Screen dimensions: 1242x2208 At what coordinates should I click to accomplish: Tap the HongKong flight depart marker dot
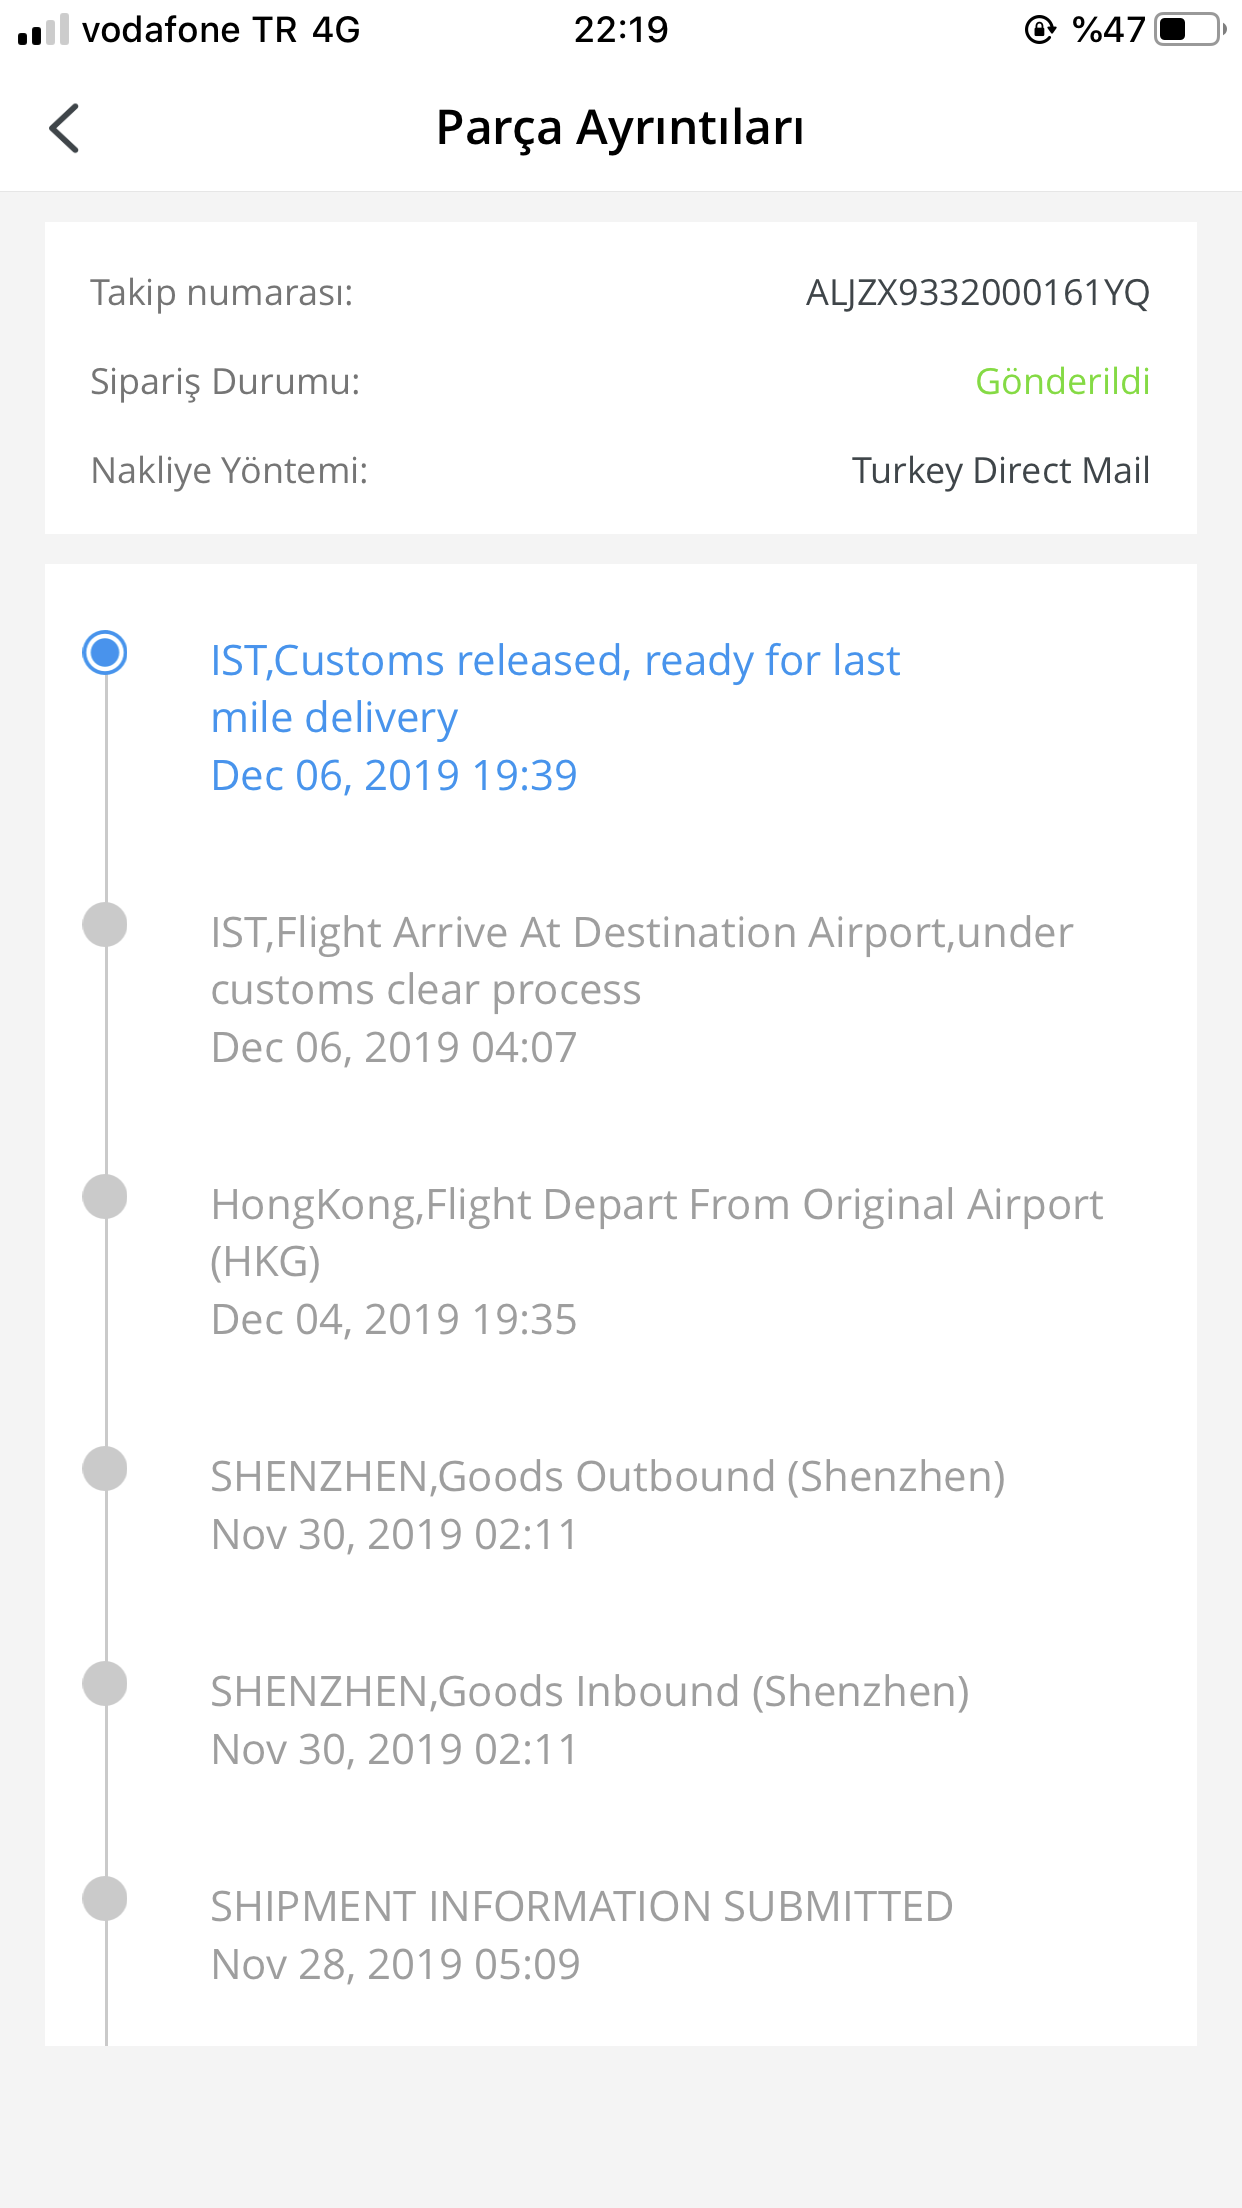(105, 1197)
